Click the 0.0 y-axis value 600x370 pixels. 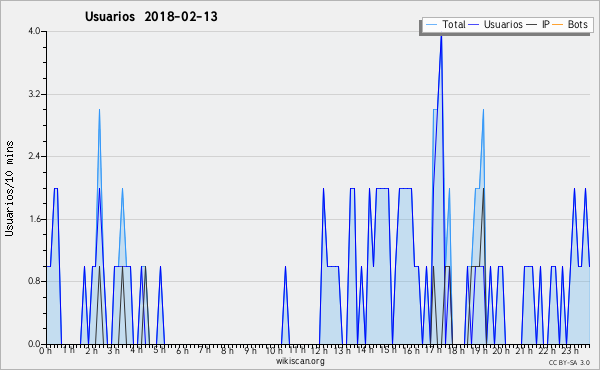tap(34, 344)
